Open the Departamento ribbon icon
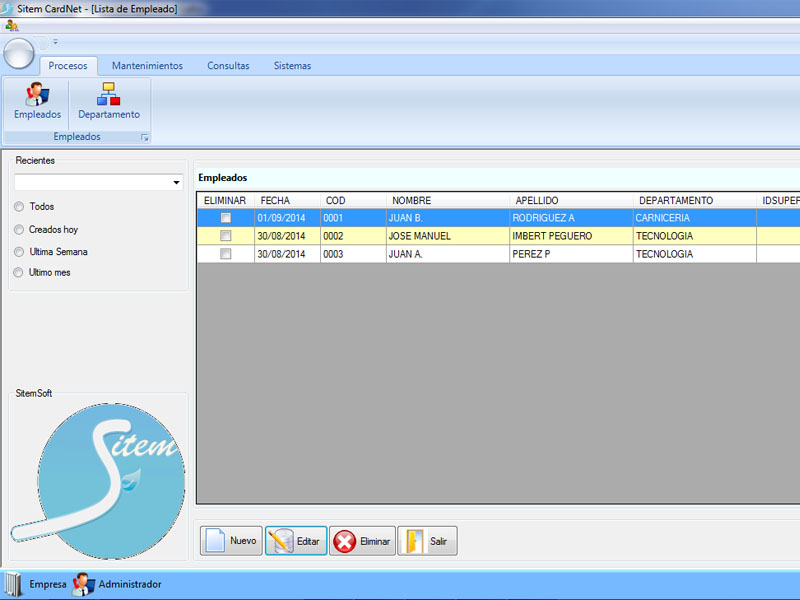The image size is (800, 600). pos(109,102)
